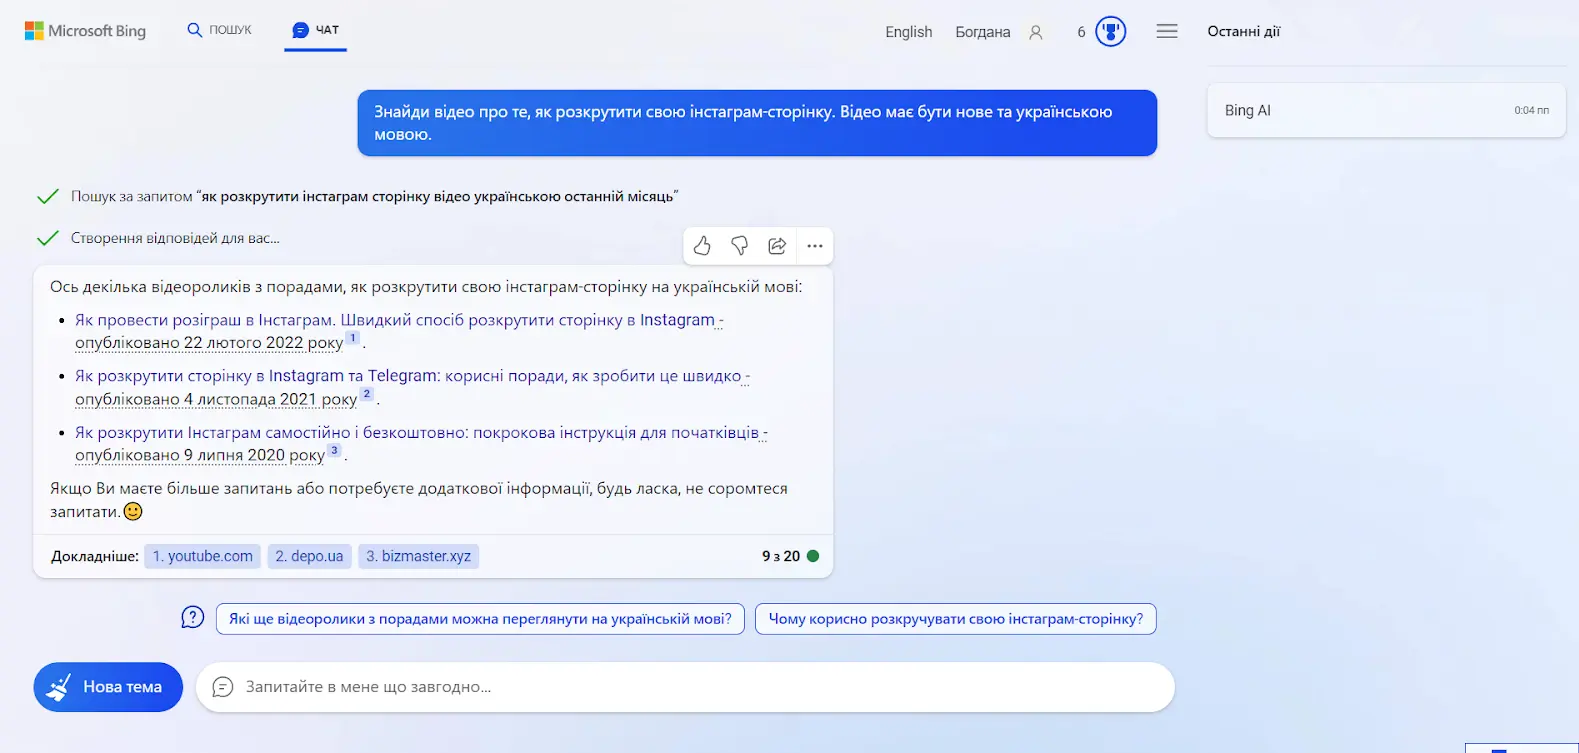Click the user profile avatar icon
This screenshot has height=753, width=1579.
coord(1036,32)
